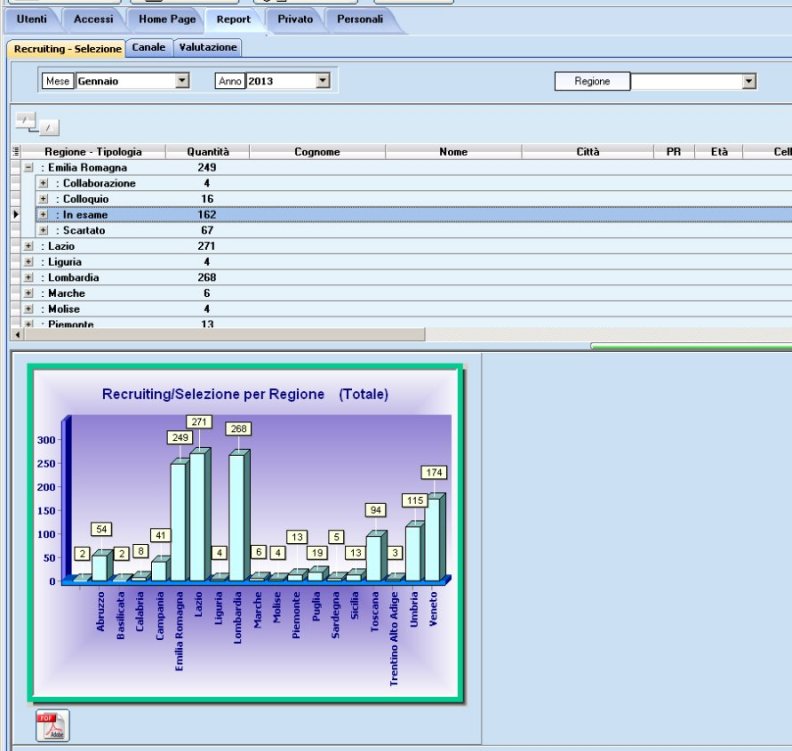Select the Lazio row text
Image resolution: width=792 pixels, height=751 pixels.
[x=61, y=246]
